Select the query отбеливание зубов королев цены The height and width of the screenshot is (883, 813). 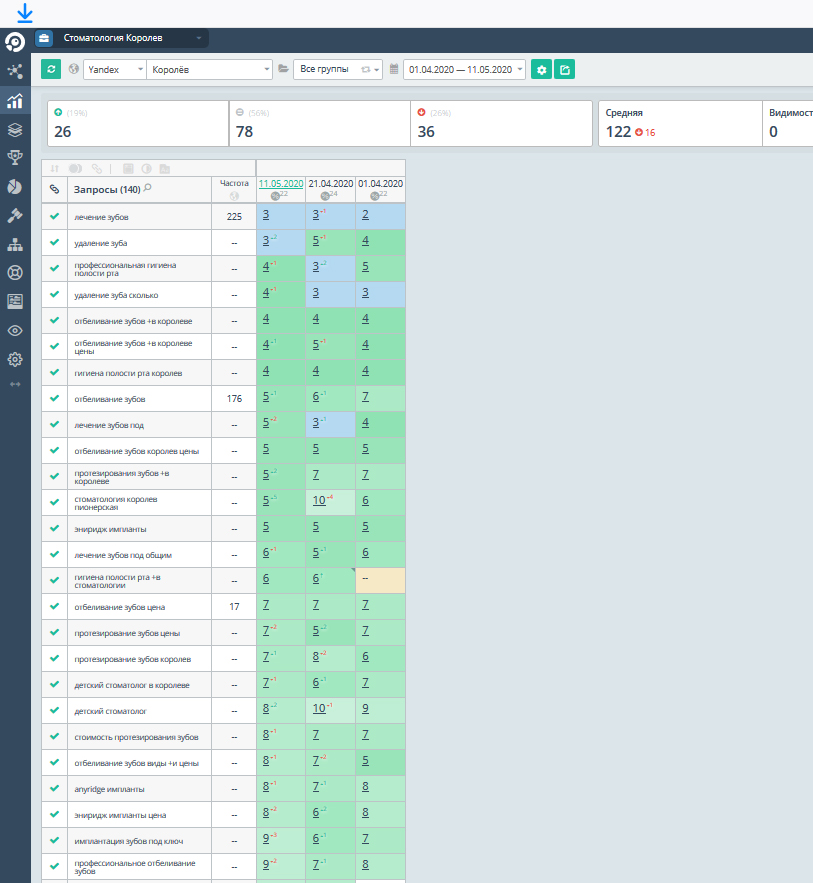[x=136, y=451]
